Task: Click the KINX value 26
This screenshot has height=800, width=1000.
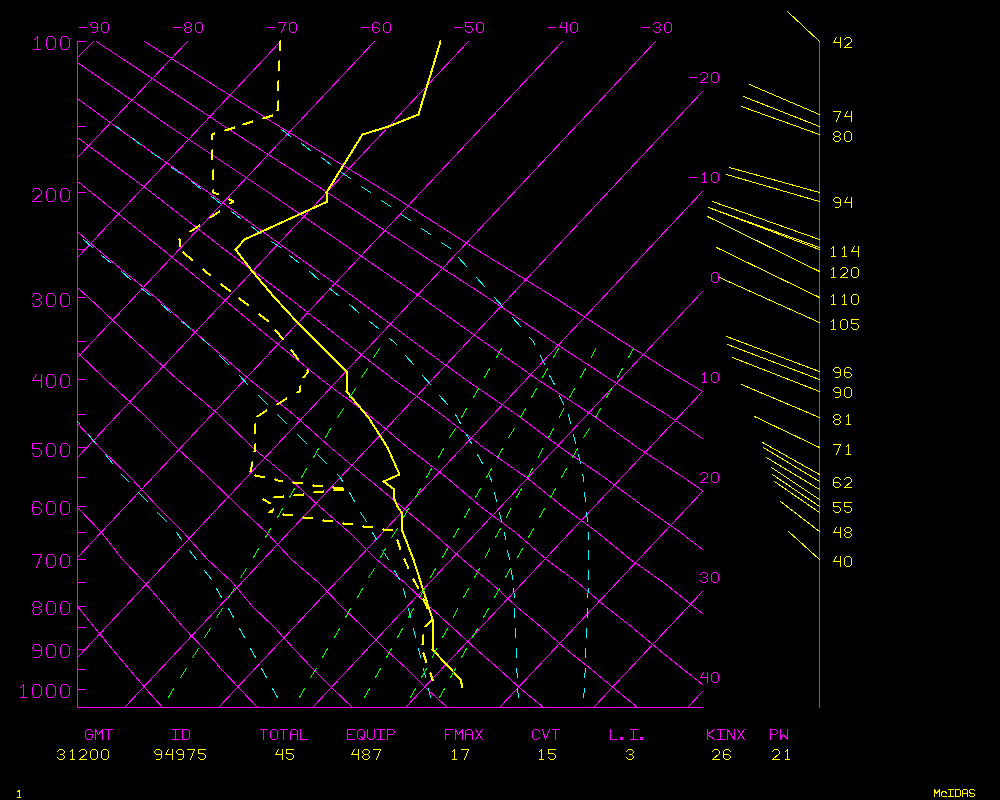Action: [x=721, y=755]
